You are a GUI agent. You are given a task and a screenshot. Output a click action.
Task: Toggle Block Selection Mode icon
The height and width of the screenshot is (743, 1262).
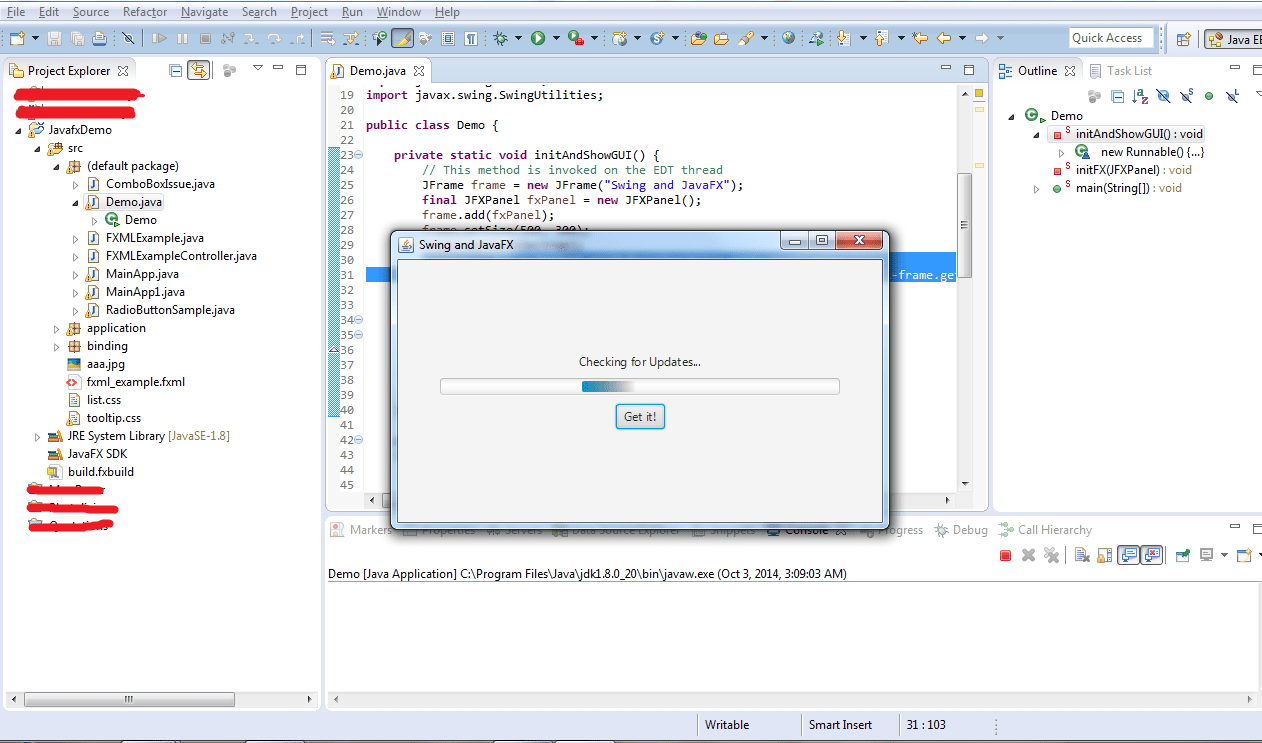point(447,38)
